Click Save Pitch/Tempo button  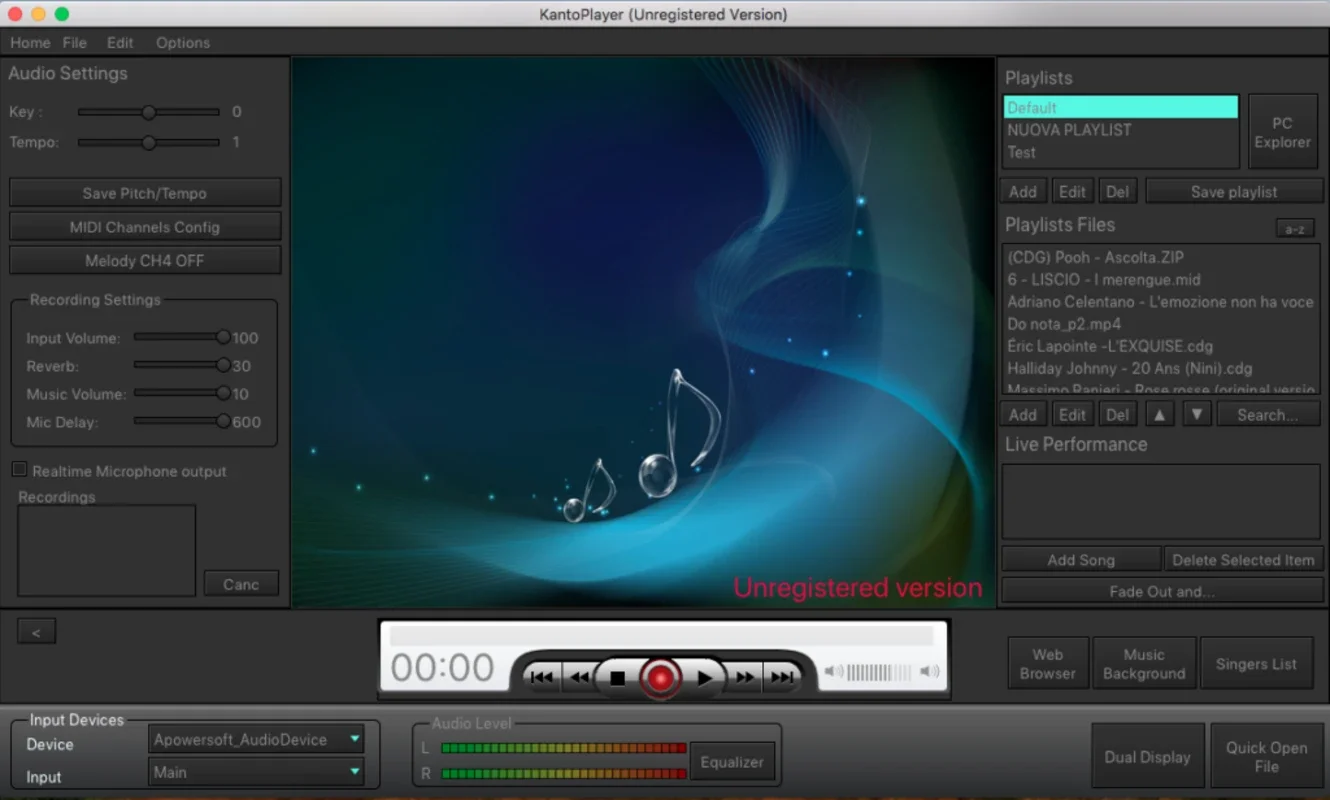point(145,193)
